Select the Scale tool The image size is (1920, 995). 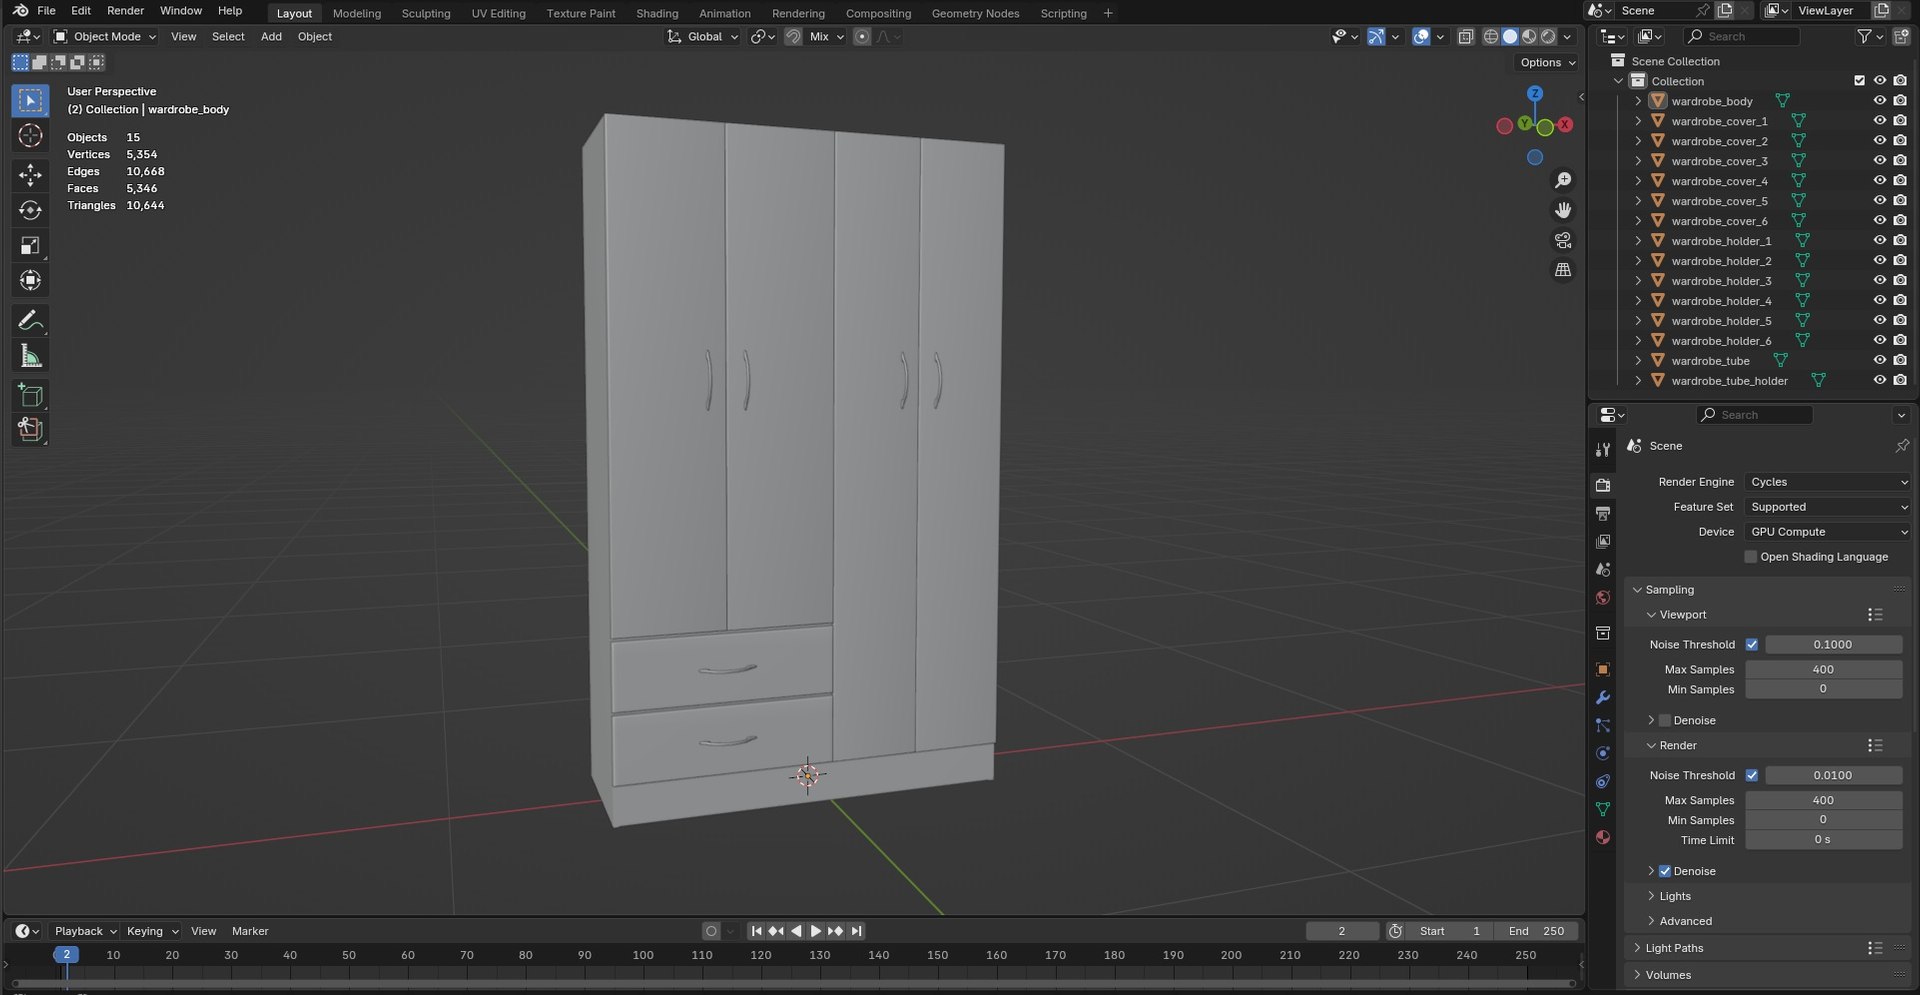[x=30, y=245]
